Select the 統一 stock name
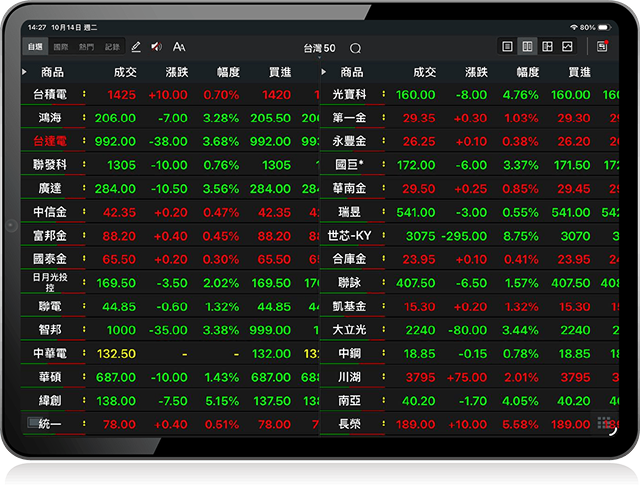 point(50,424)
